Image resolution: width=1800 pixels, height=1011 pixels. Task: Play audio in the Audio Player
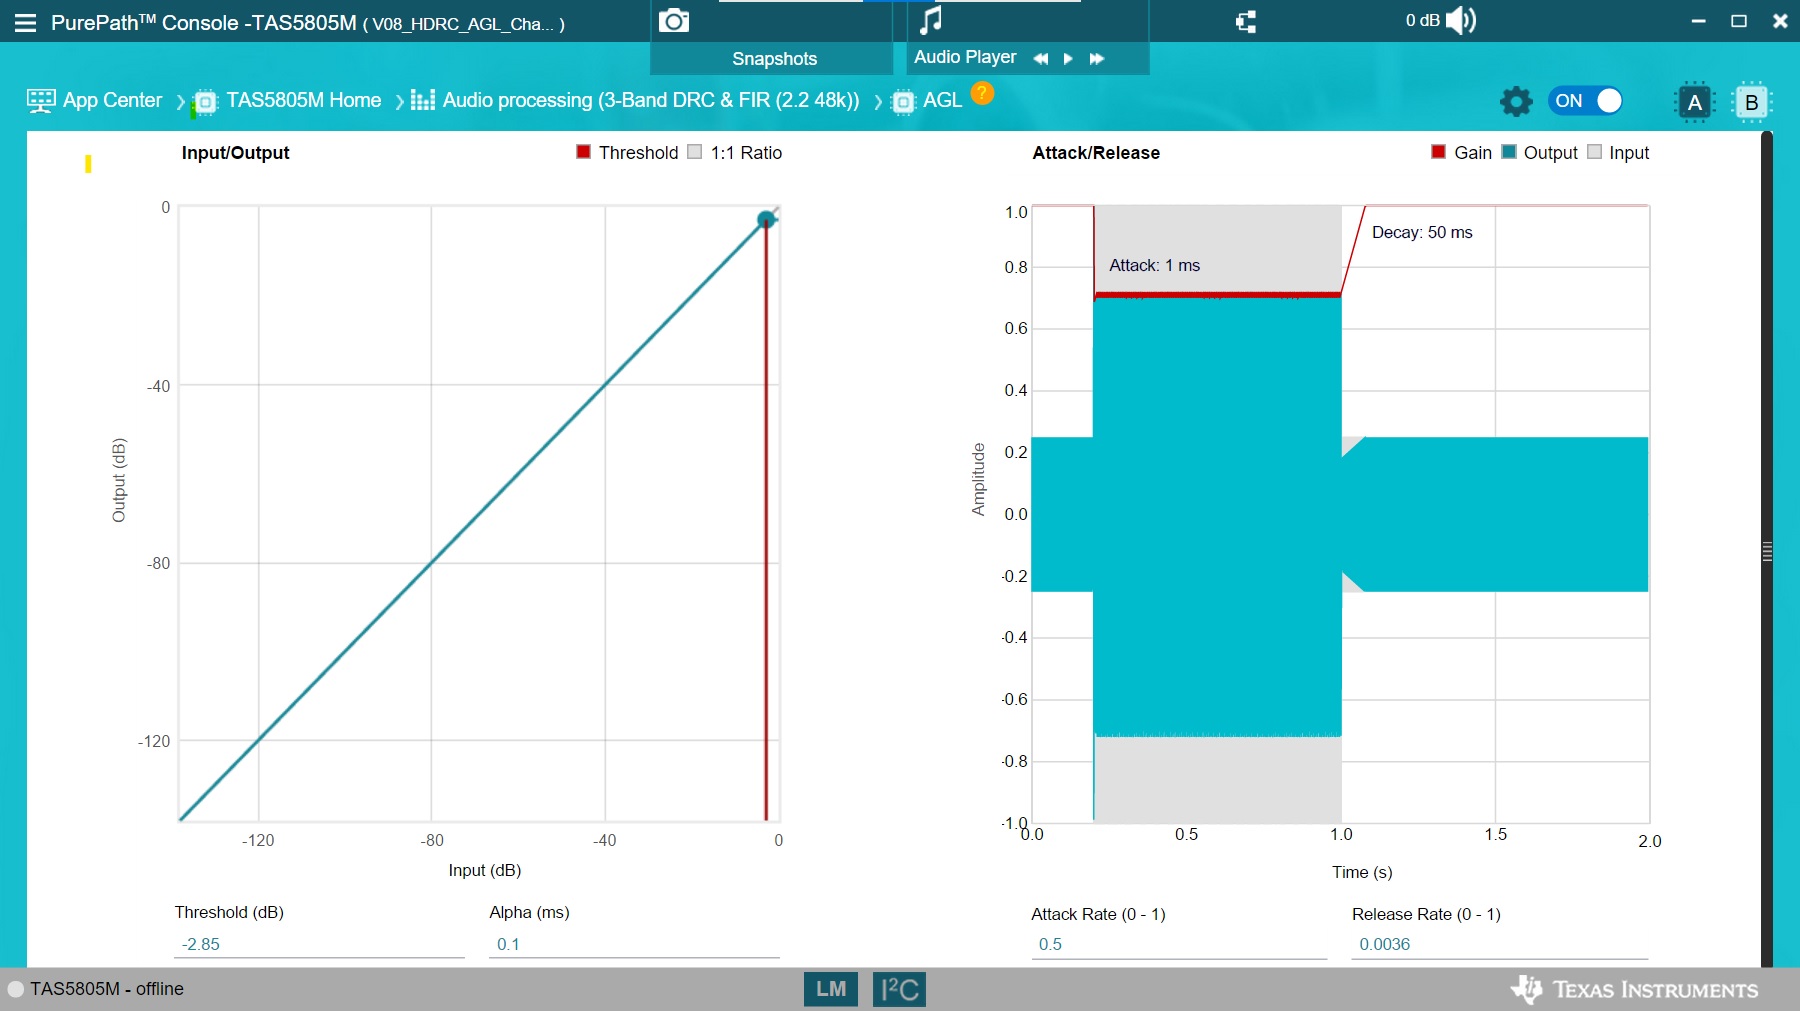1068,59
